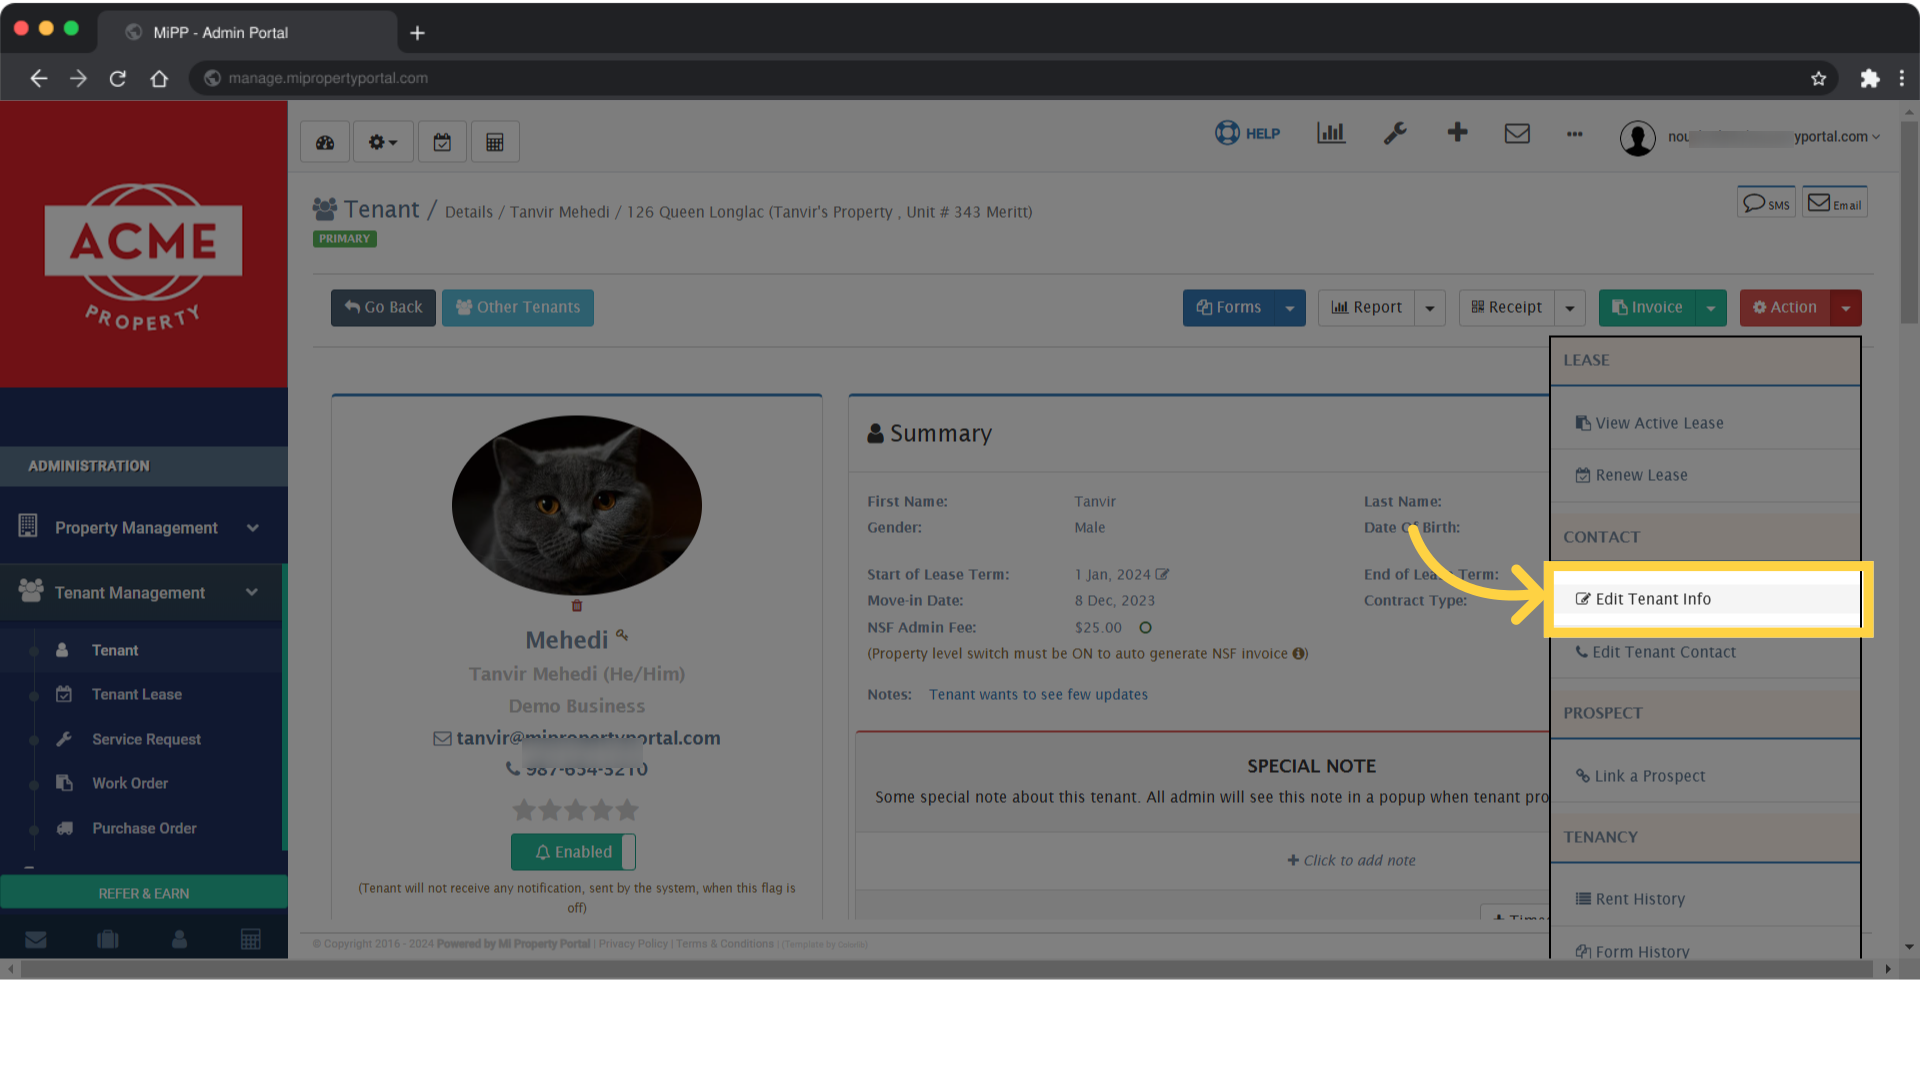1920x1080 pixels.
Task: Open messages via the envelope icon
Action: 1517,133
